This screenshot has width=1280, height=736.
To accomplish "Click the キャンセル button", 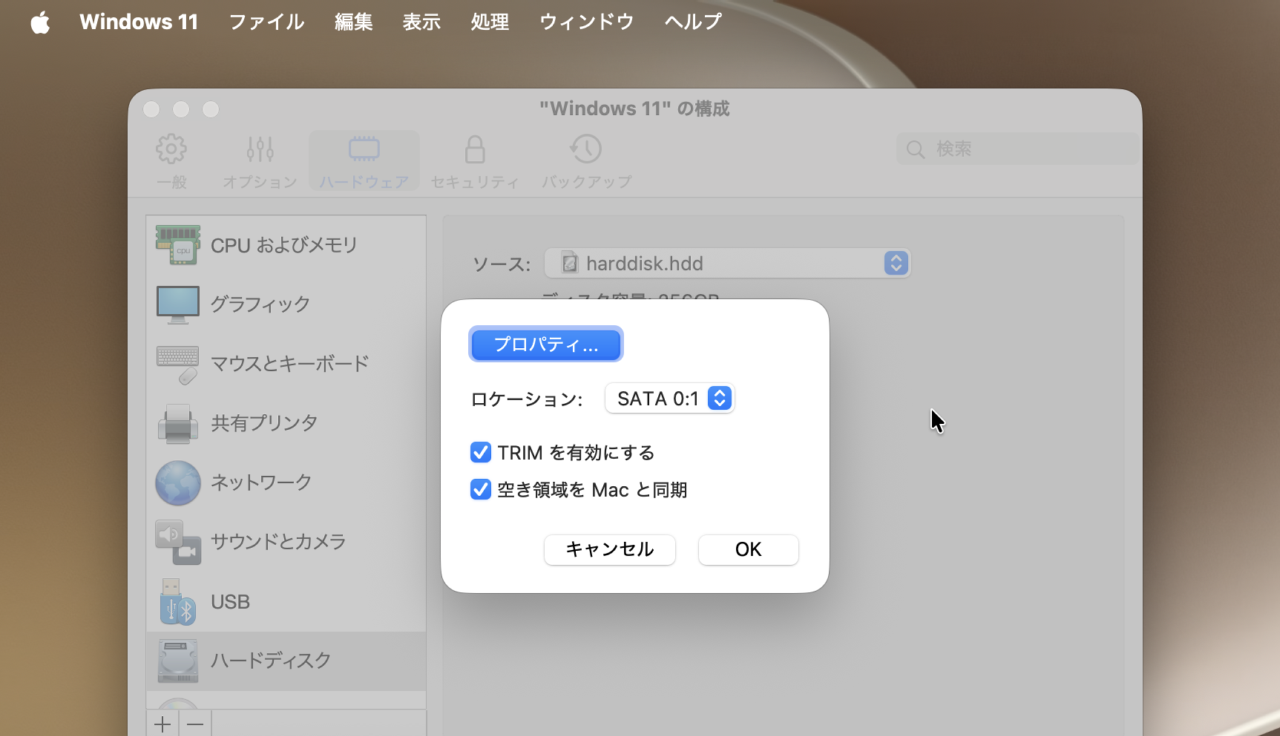I will click(610, 550).
